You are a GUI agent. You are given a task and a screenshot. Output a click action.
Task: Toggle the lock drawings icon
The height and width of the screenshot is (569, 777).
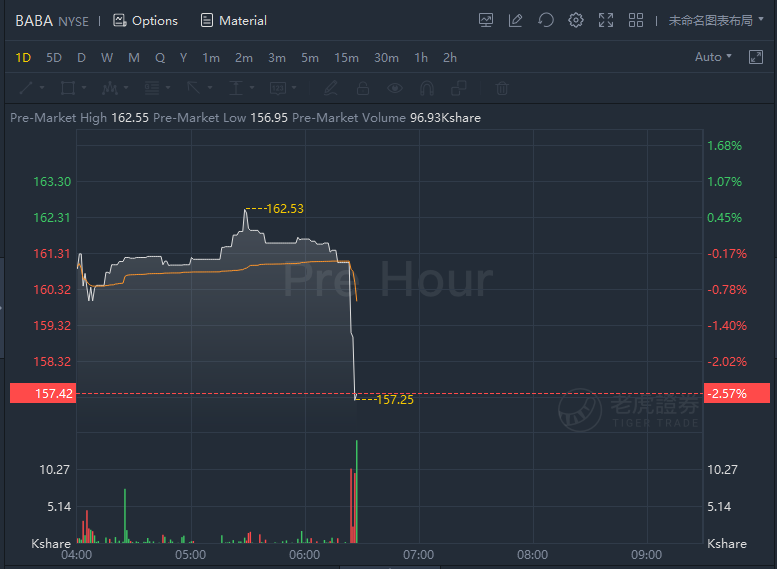coord(363,88)
